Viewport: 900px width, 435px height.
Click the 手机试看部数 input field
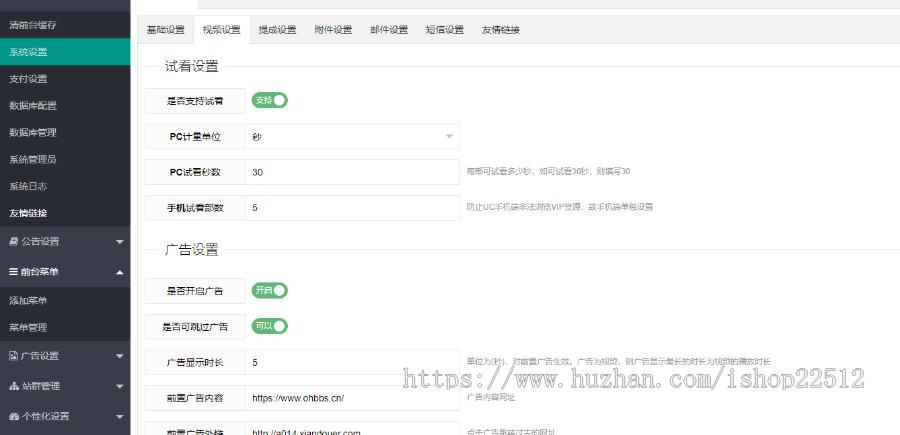click(352, 208)
